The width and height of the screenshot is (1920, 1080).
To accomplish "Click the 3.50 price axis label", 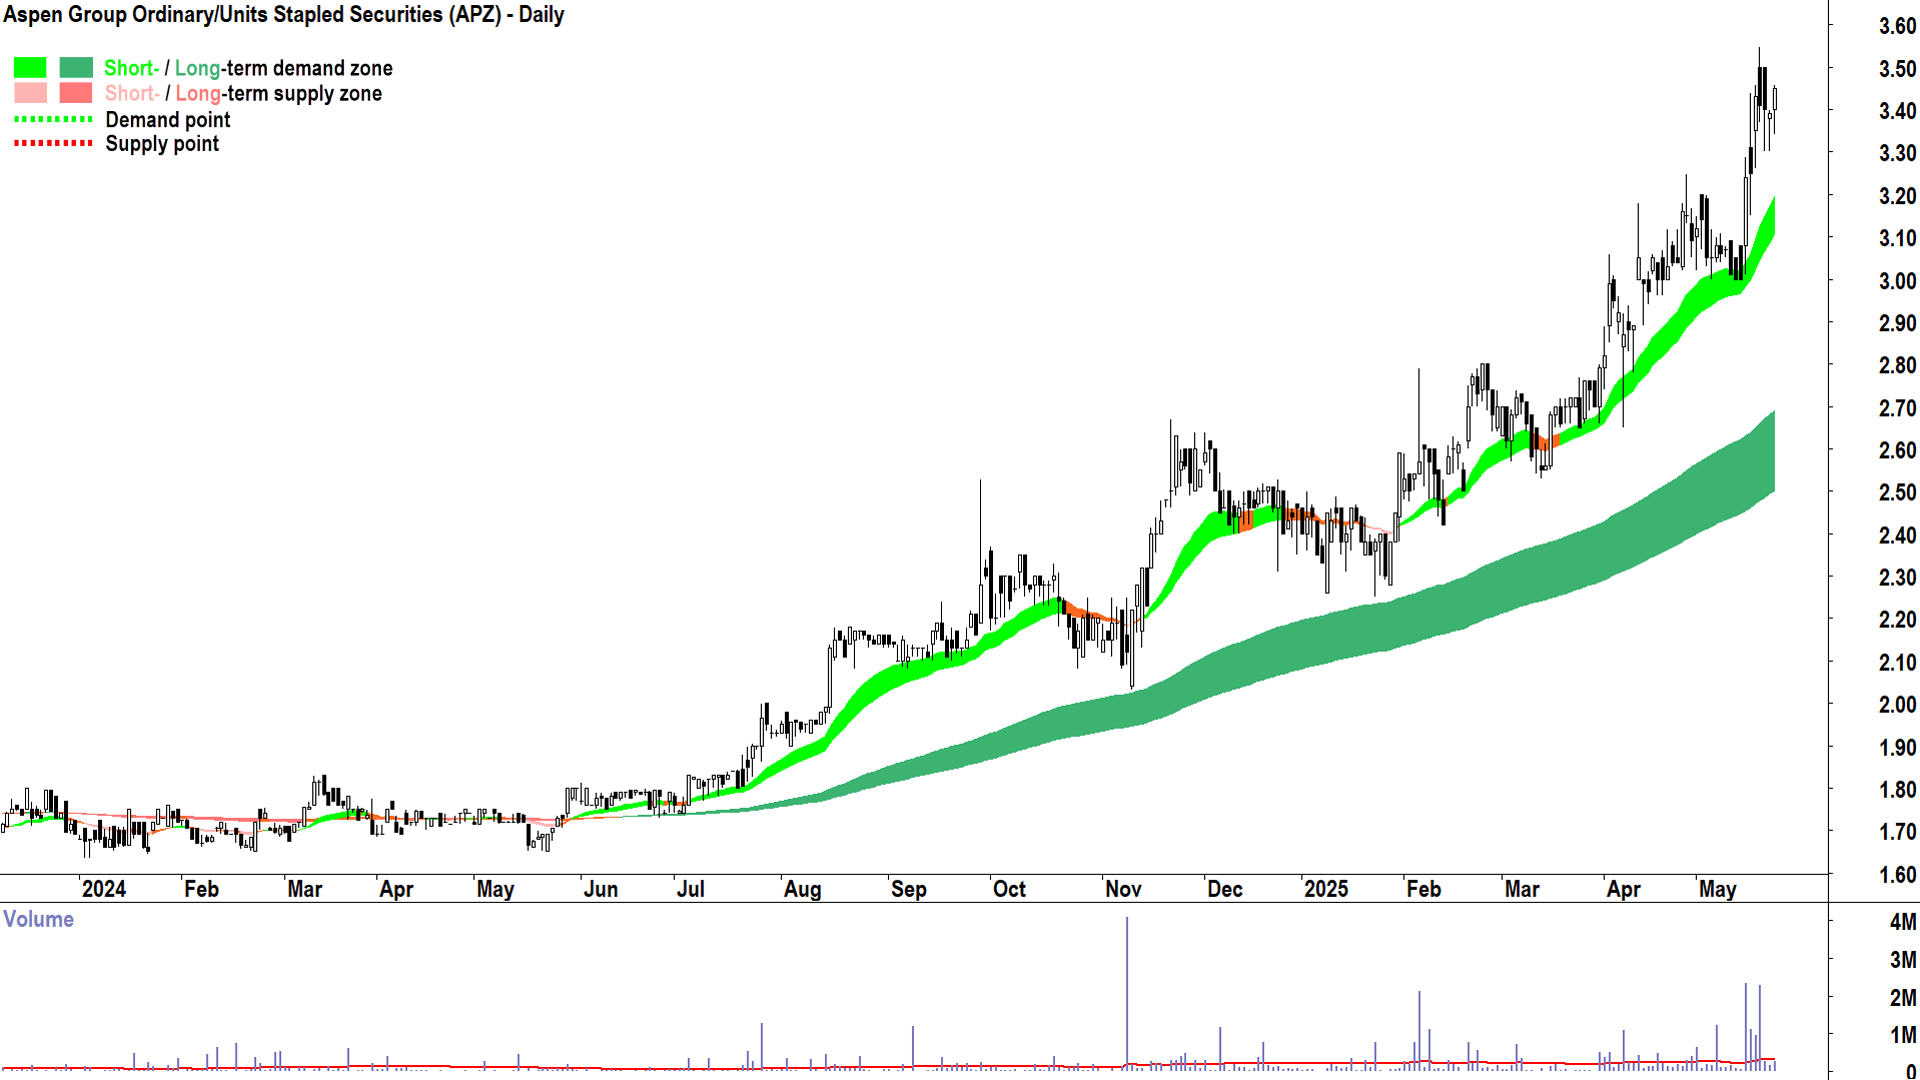I will pos(1897,69).
